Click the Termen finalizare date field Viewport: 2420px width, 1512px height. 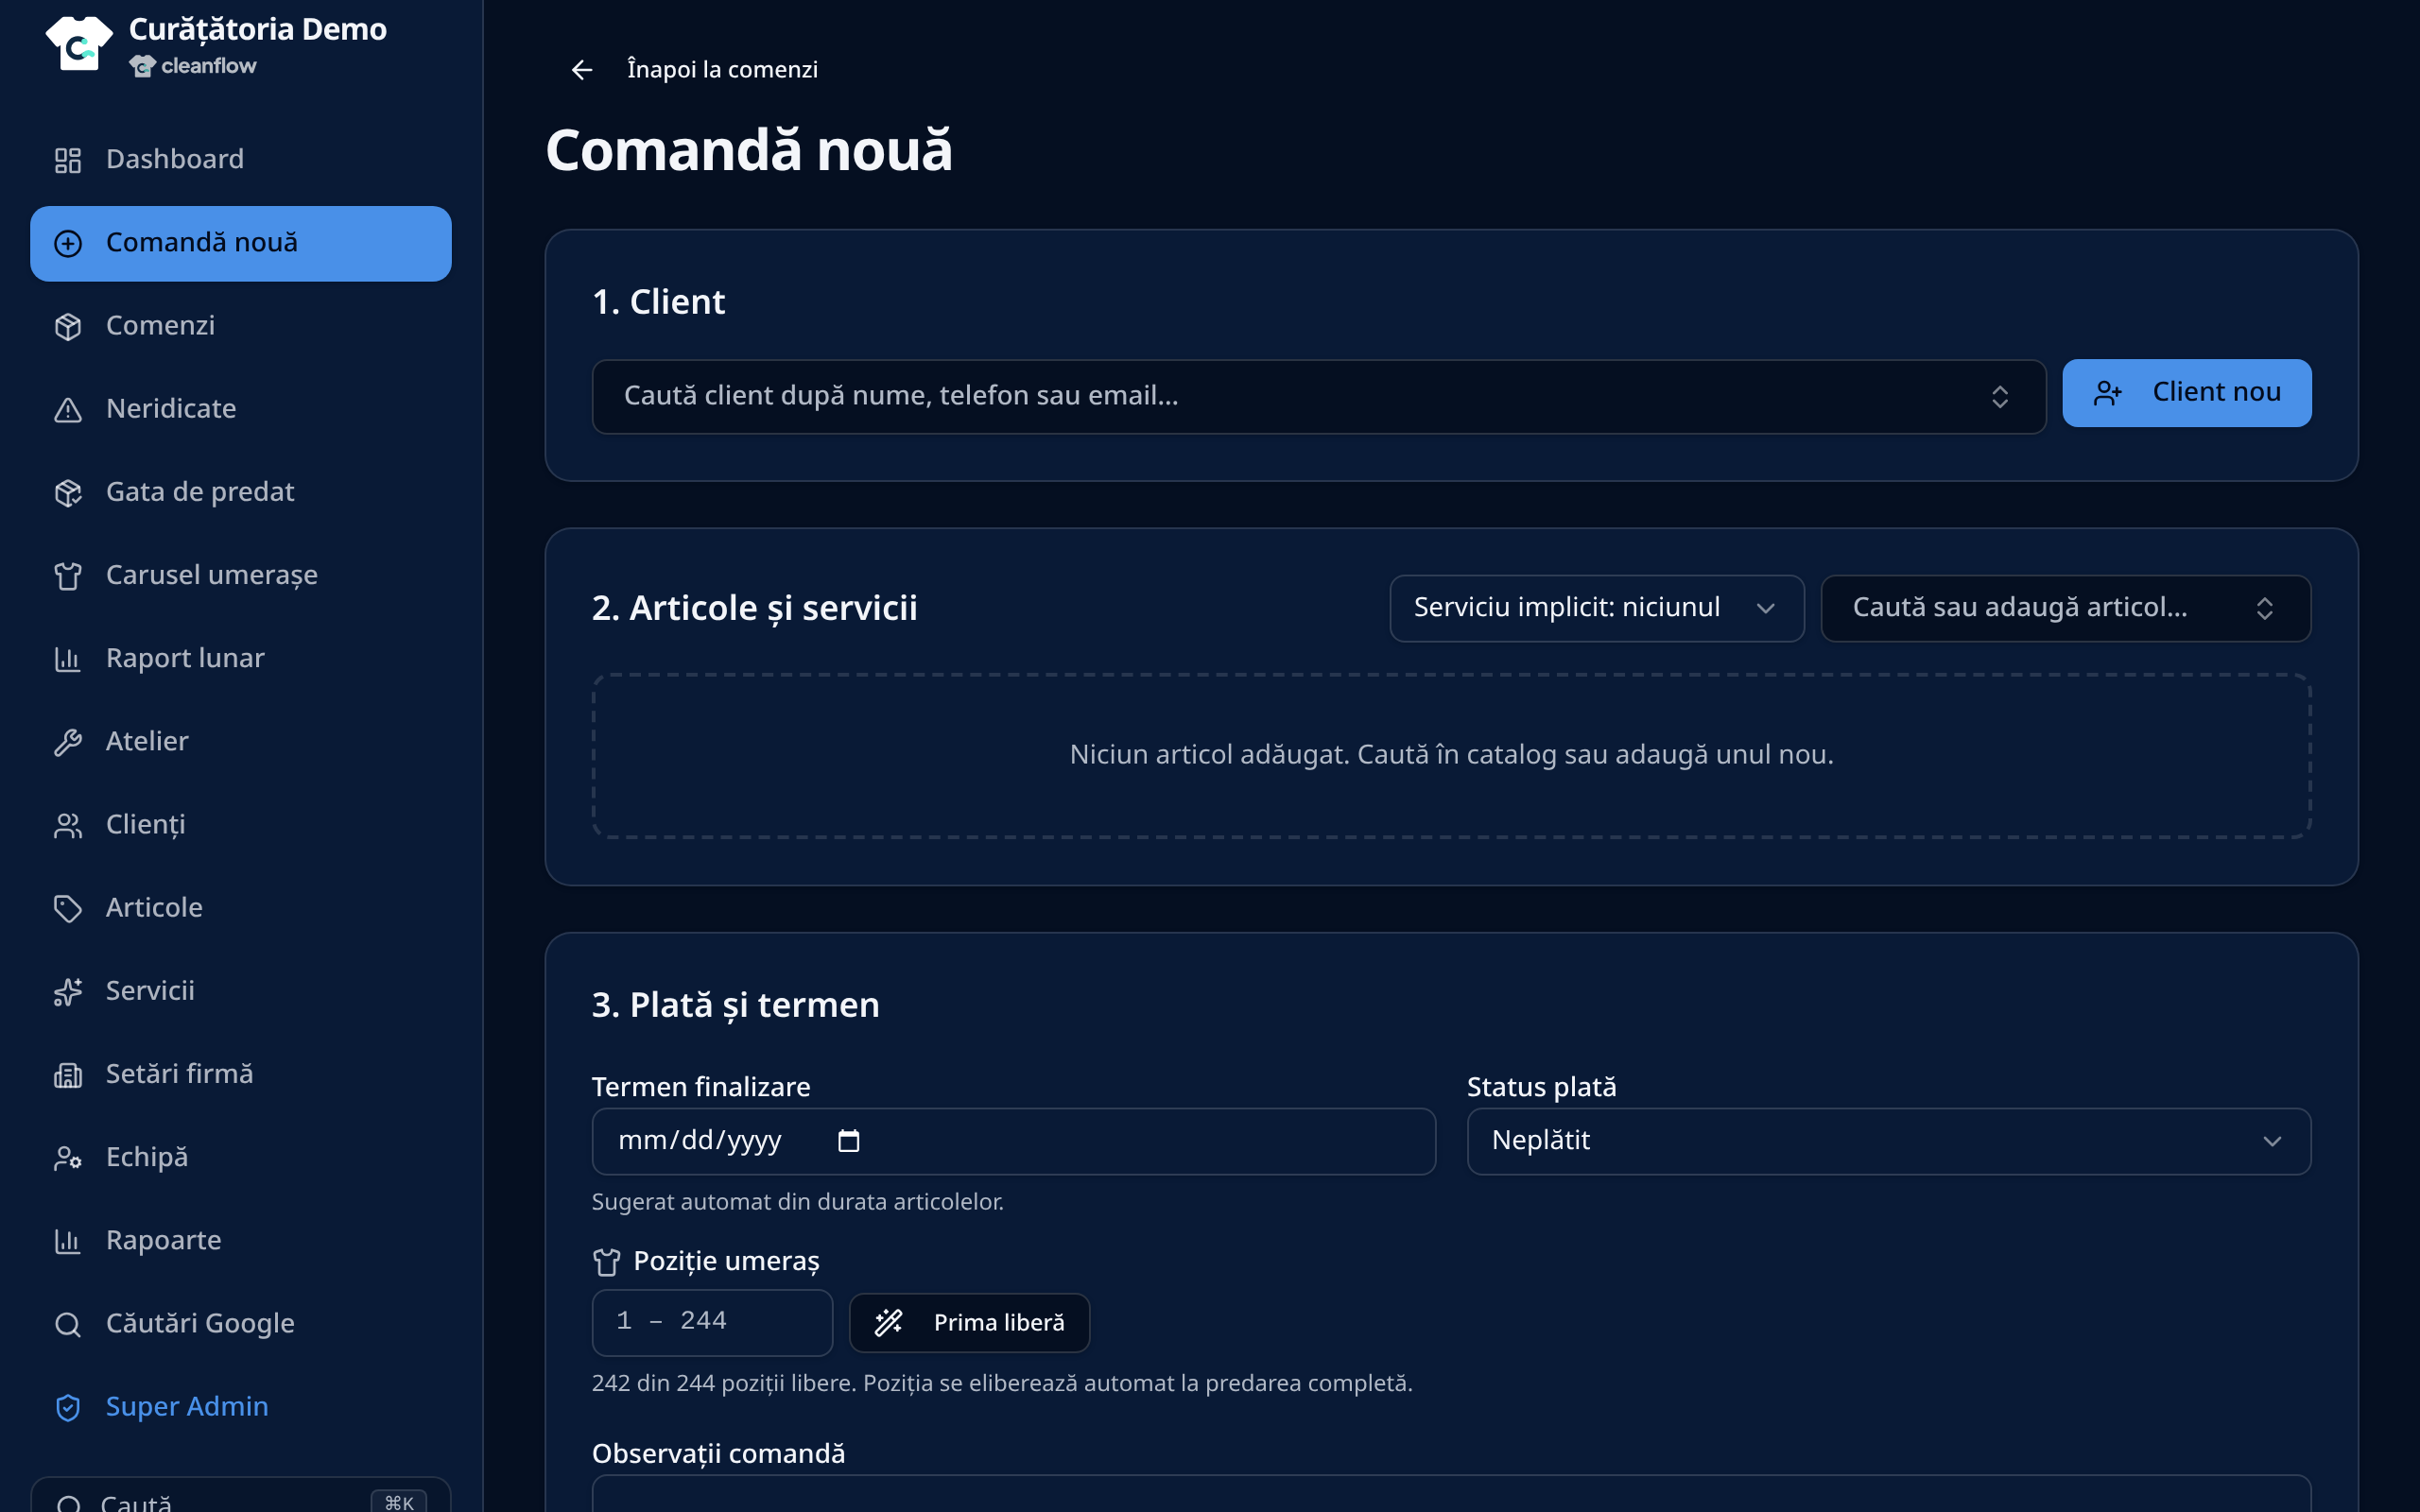click(1013, 1141)
